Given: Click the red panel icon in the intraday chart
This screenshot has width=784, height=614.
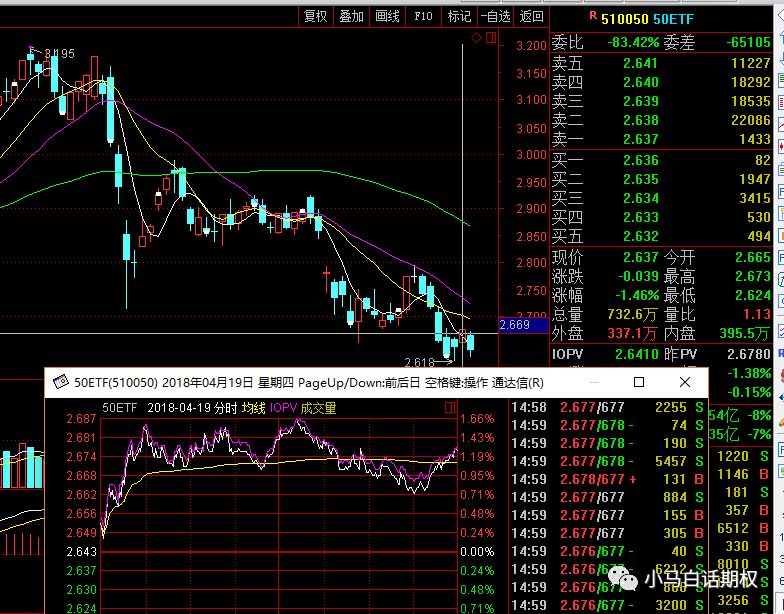Looking at the screenshot, I should pyautogui.click(x=450, y=408).
